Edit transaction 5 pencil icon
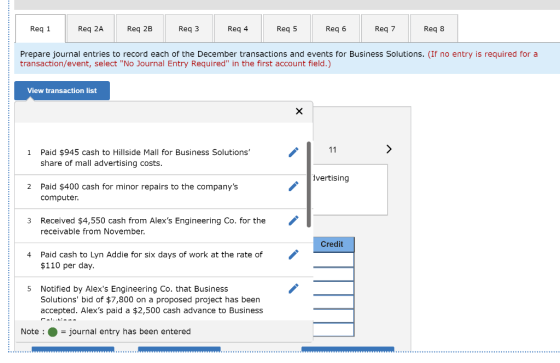The height and width of the screenshot is (363, 560). [x=293, y=289]
